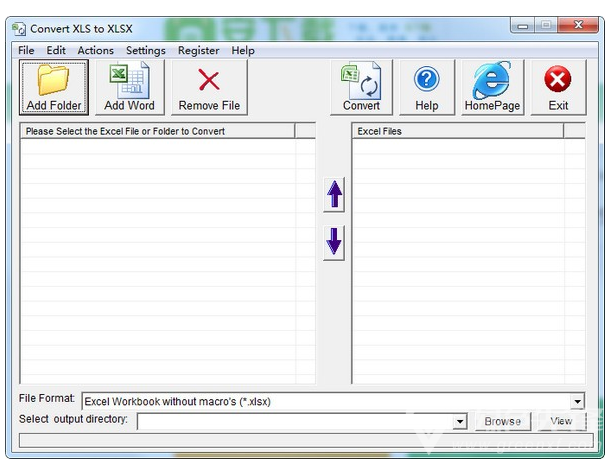
Task: Move file up with the up arrow
Action: [334, 195]
